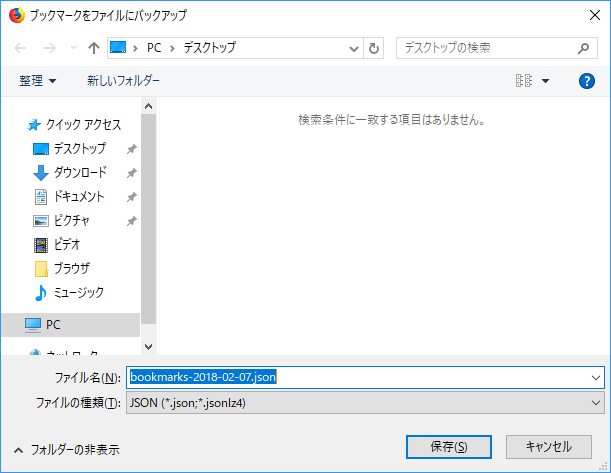Open ダウンロード in the sidebar
Image resolution: width=611 pixels, height=473 pixels.
(80, 172)
